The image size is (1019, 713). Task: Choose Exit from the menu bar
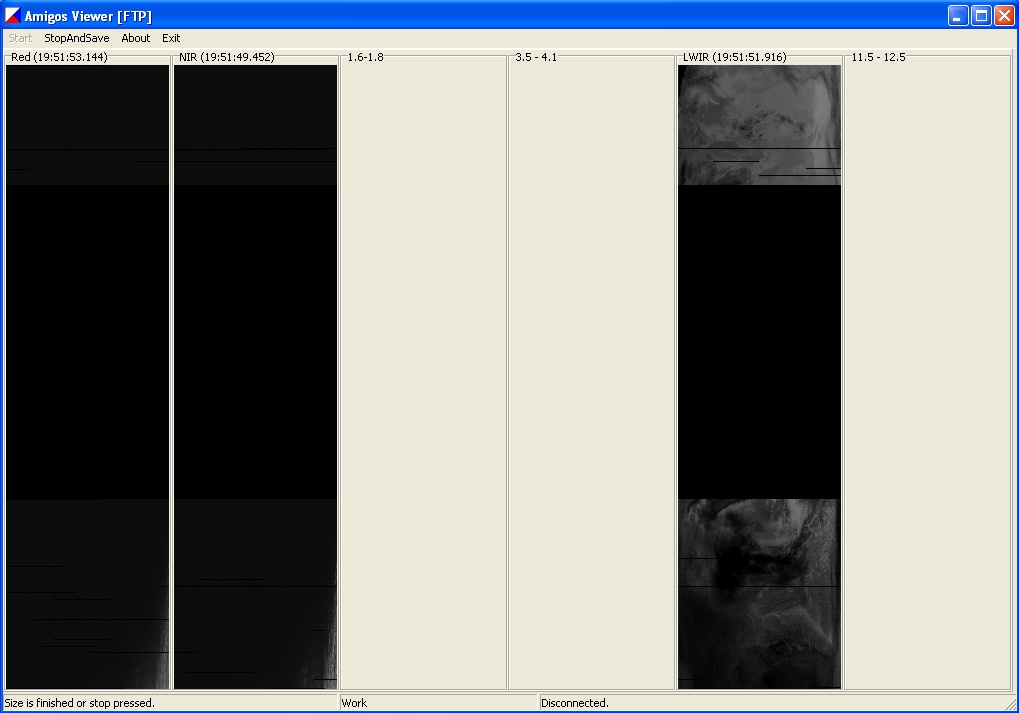[x=171, y=38]
